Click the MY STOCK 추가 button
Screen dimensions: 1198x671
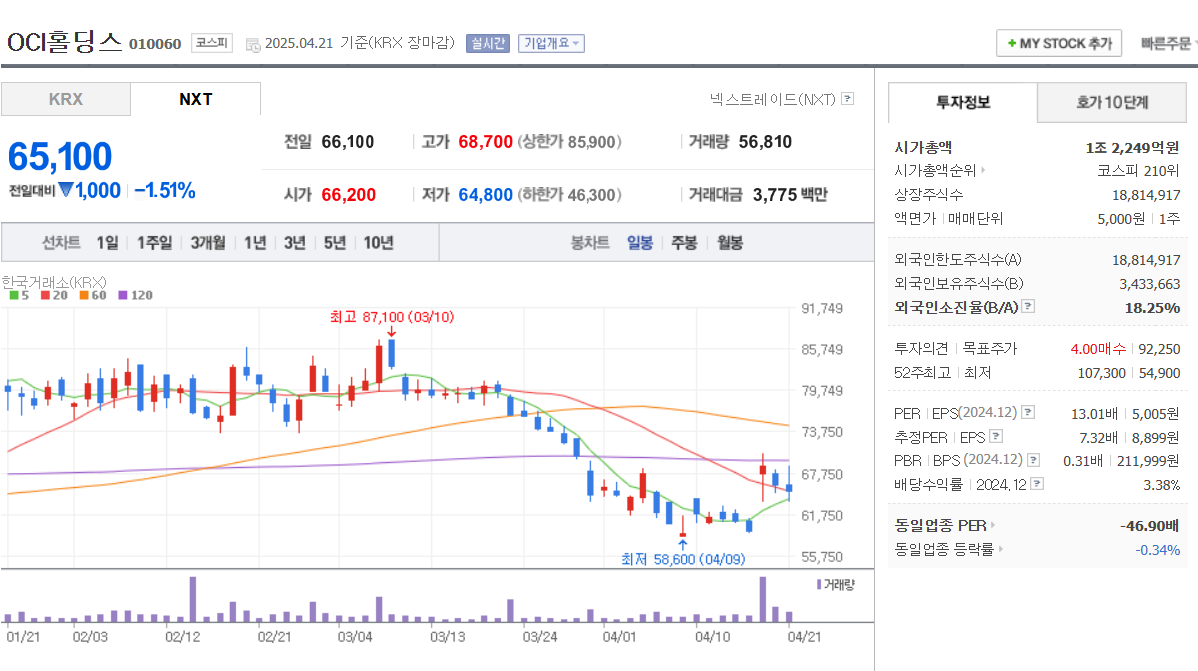1058,42
